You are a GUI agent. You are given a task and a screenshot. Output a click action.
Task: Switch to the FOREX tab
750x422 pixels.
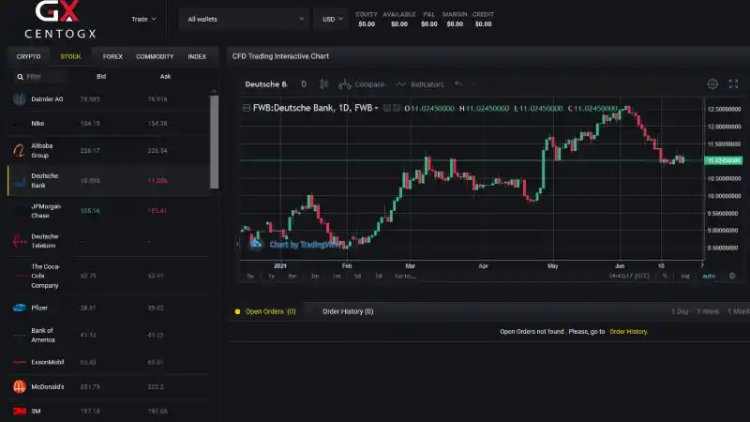pos(112,56)
